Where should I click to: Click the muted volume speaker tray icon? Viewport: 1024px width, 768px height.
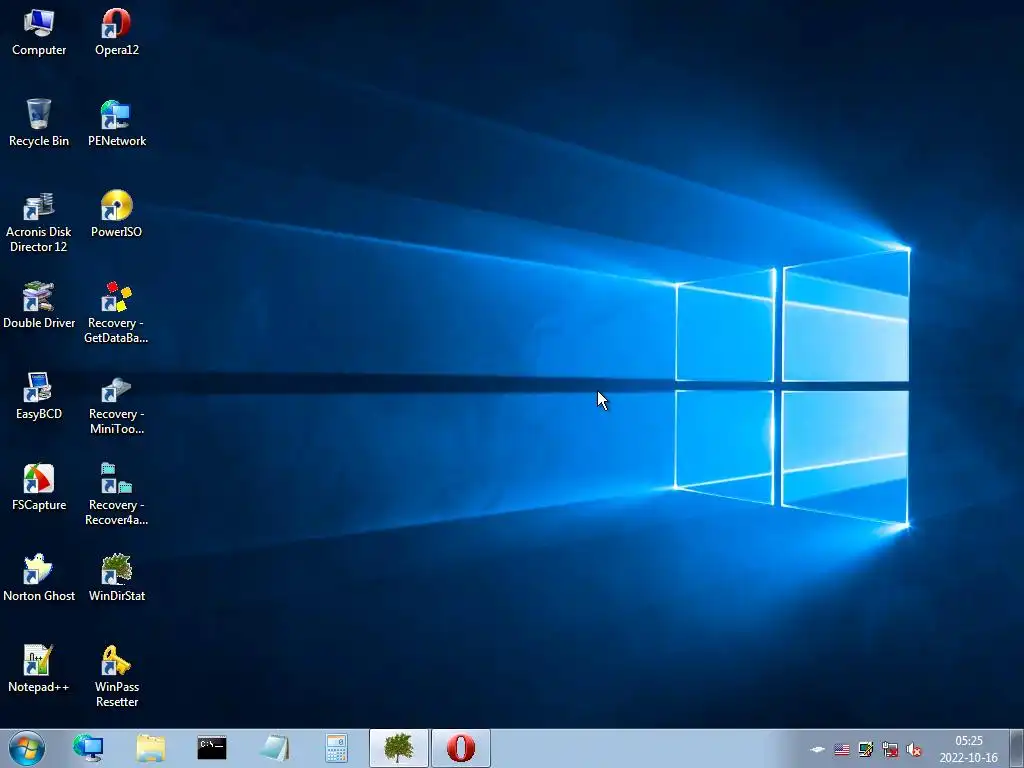pyautogui.click(x=914, y=750)
